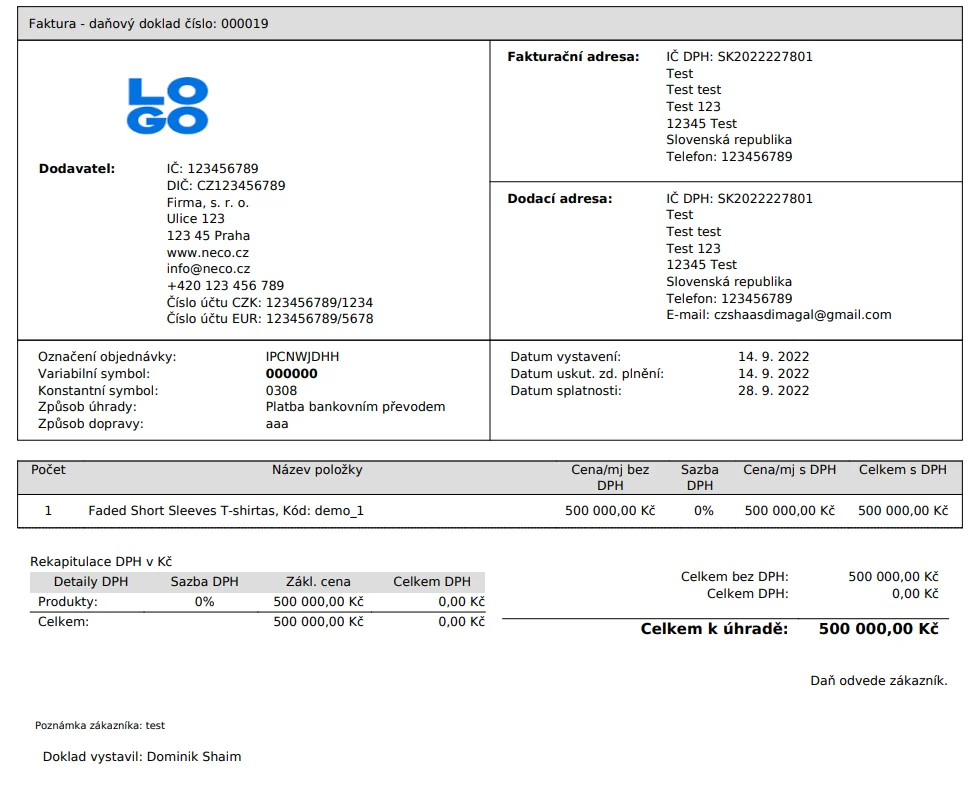Click the info@neco.cz email address
969x801 pixels.
[208, 269]
